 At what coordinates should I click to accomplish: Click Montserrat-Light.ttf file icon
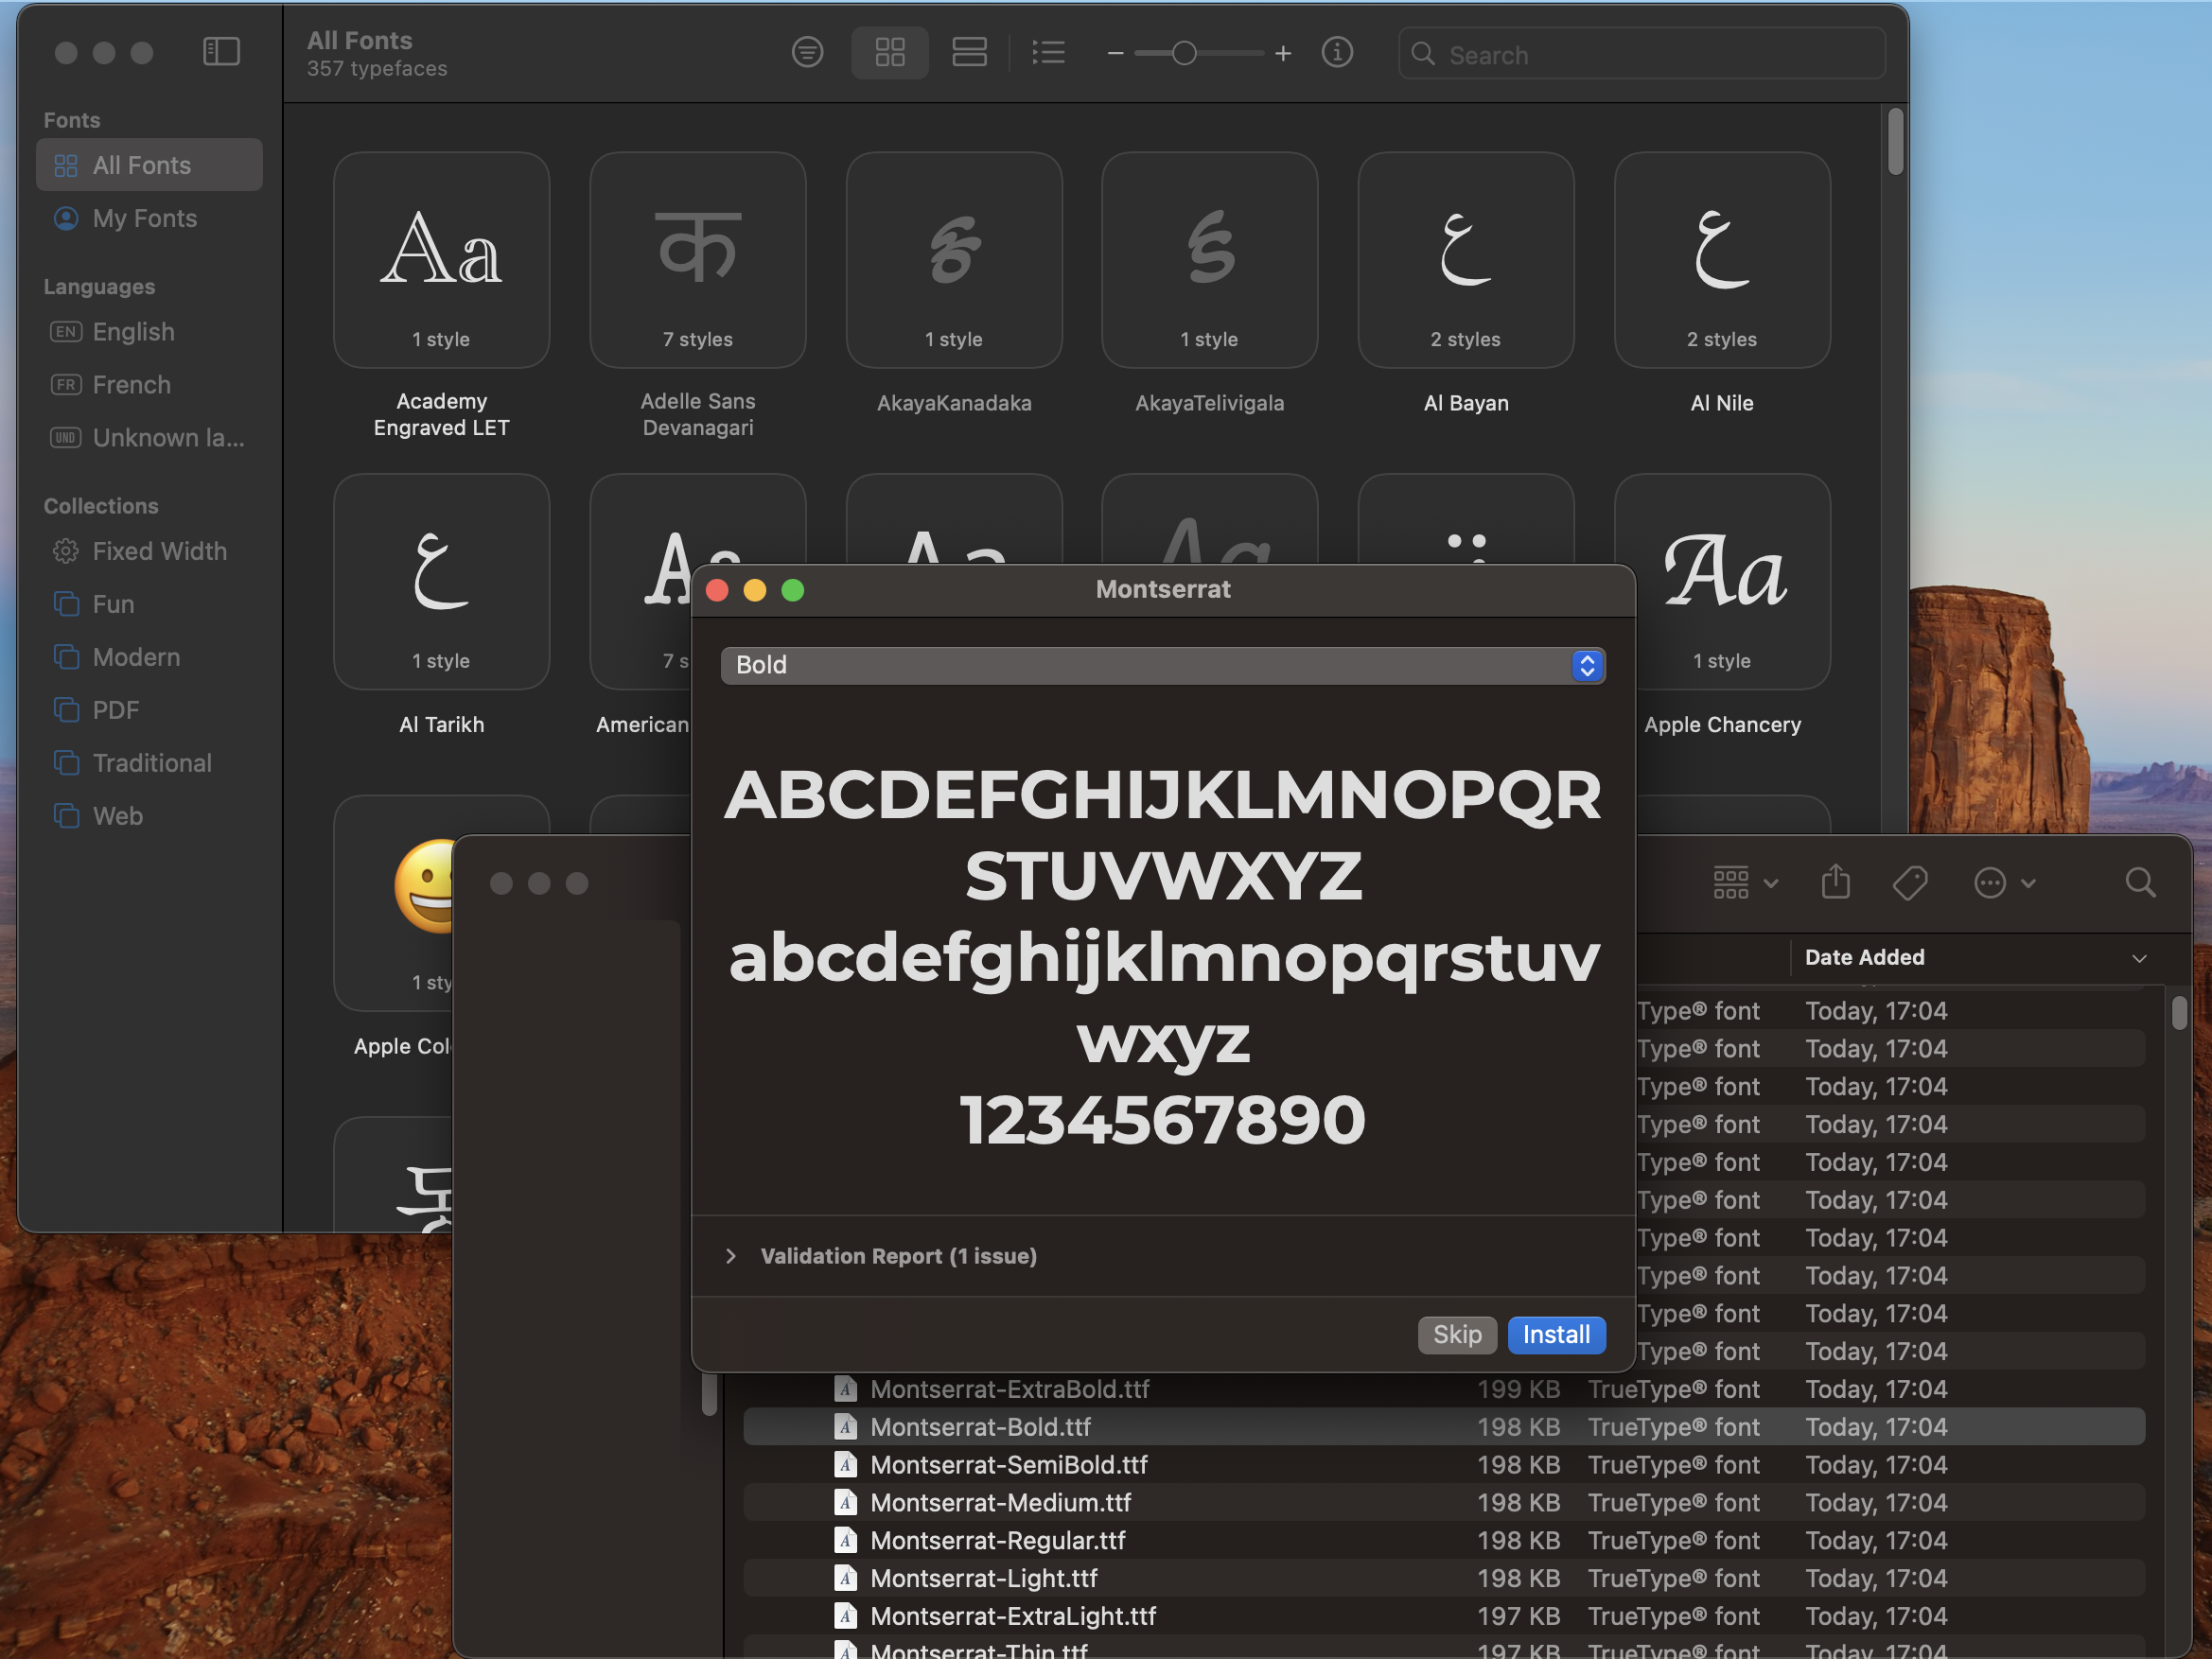point(846,1578)
